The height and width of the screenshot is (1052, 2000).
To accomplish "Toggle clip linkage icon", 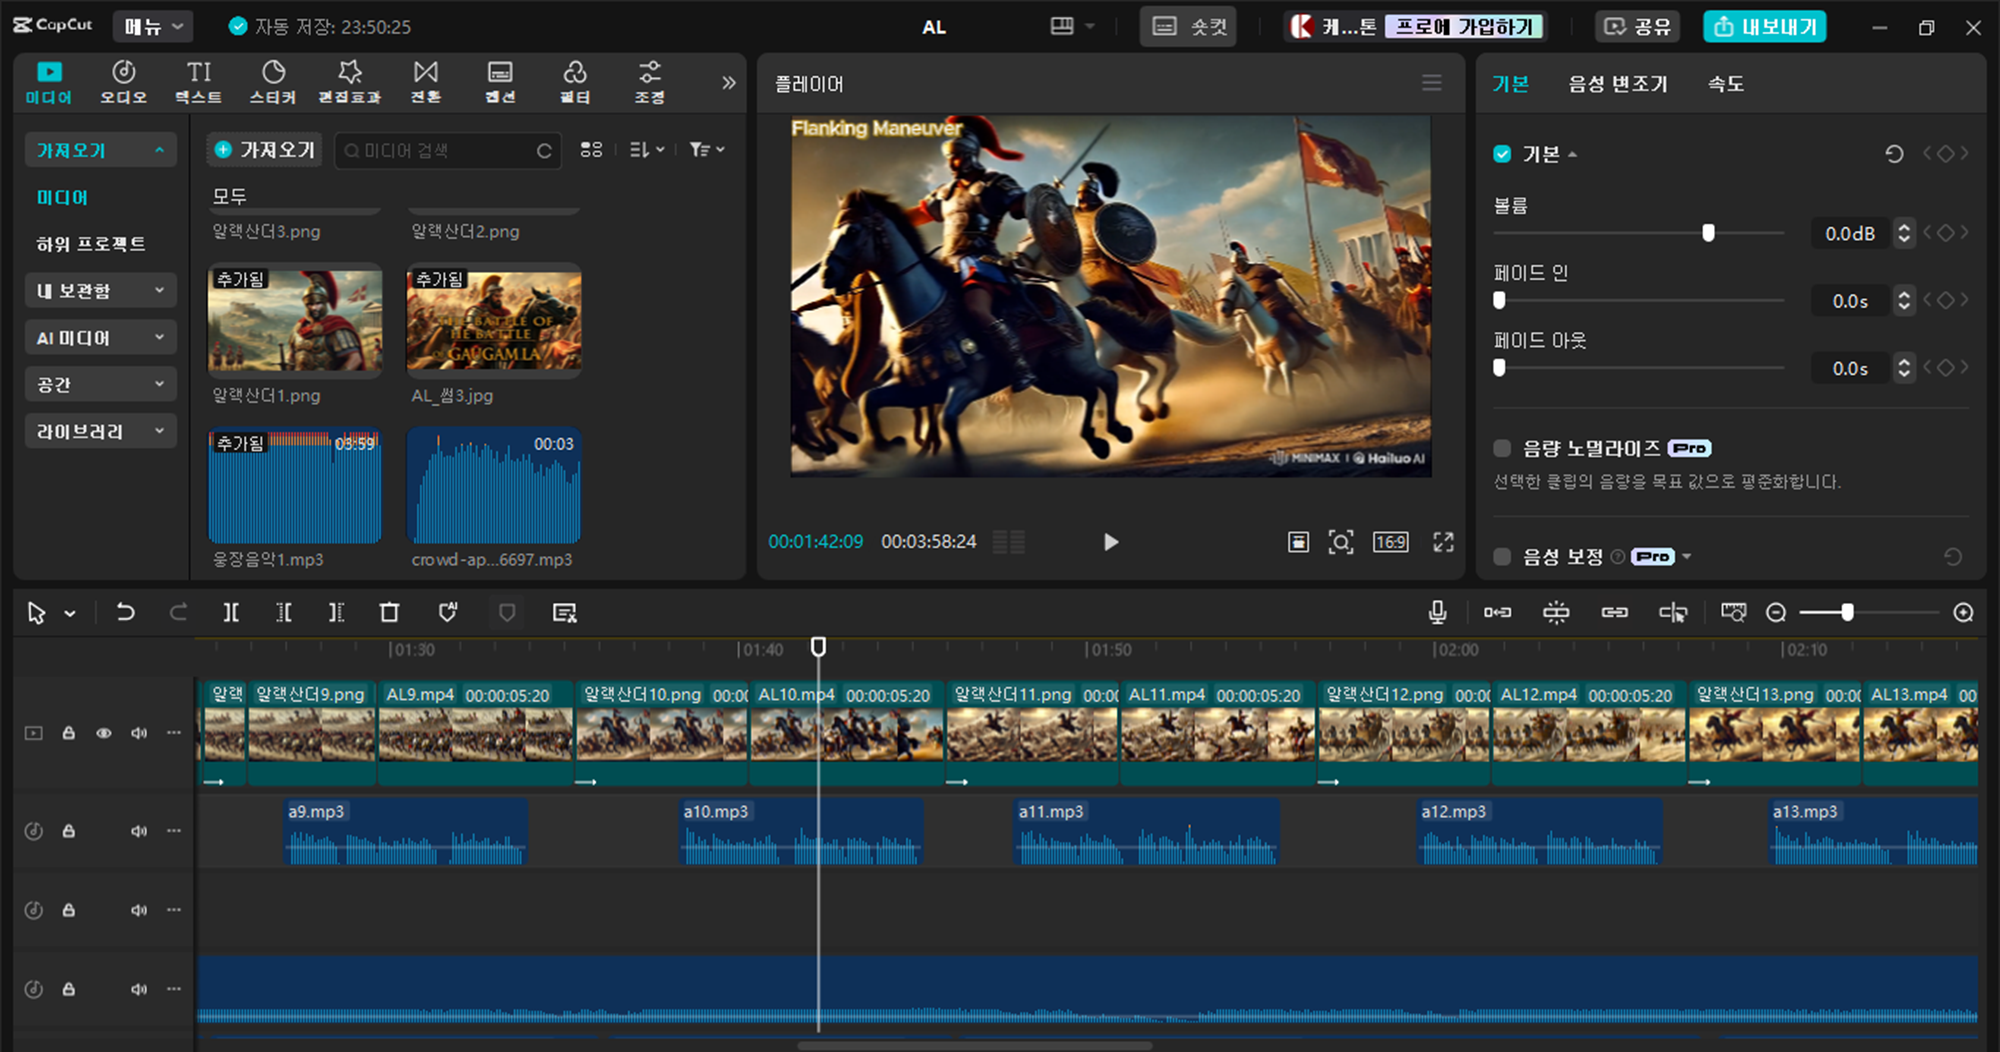I will (1615, 612).
